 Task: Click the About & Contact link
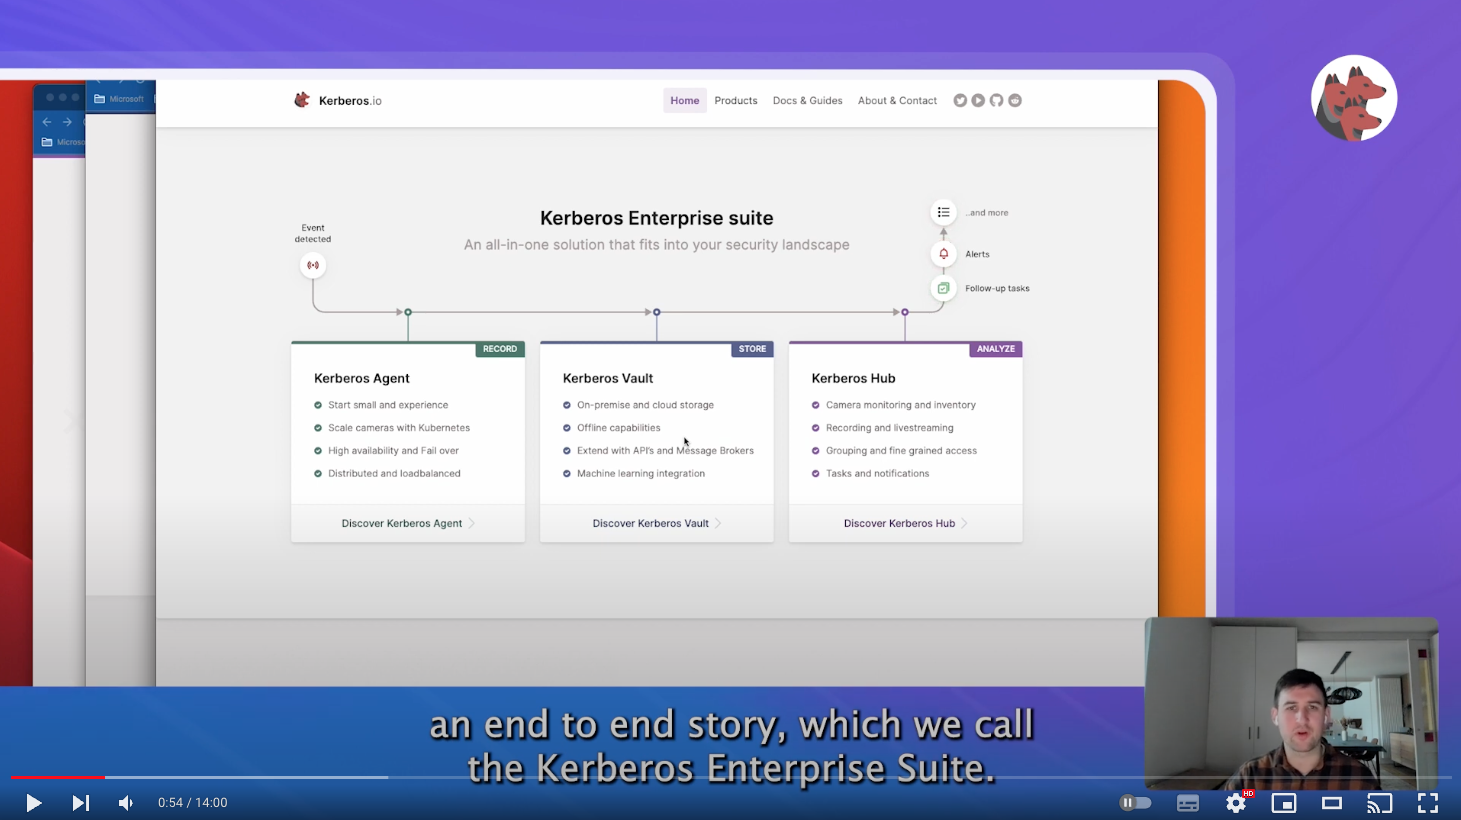(x=896, y=100)
